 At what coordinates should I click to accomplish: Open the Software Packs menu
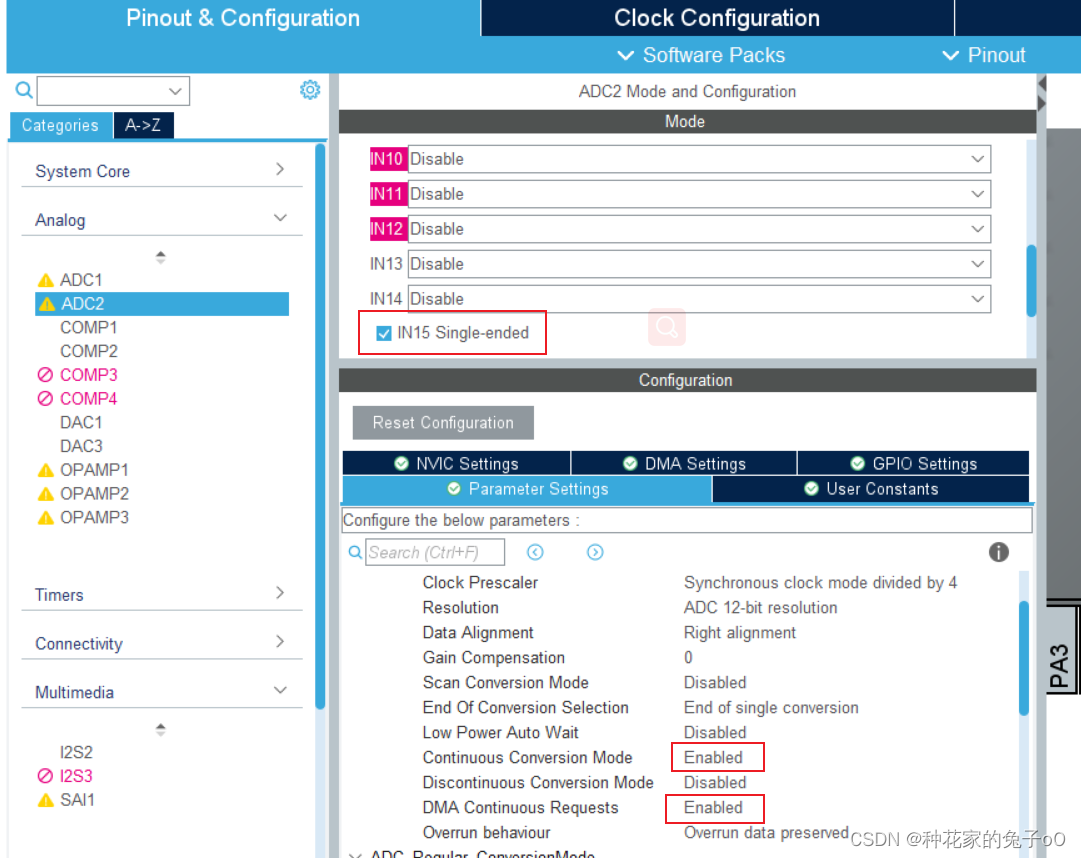(x=700, y=55)
